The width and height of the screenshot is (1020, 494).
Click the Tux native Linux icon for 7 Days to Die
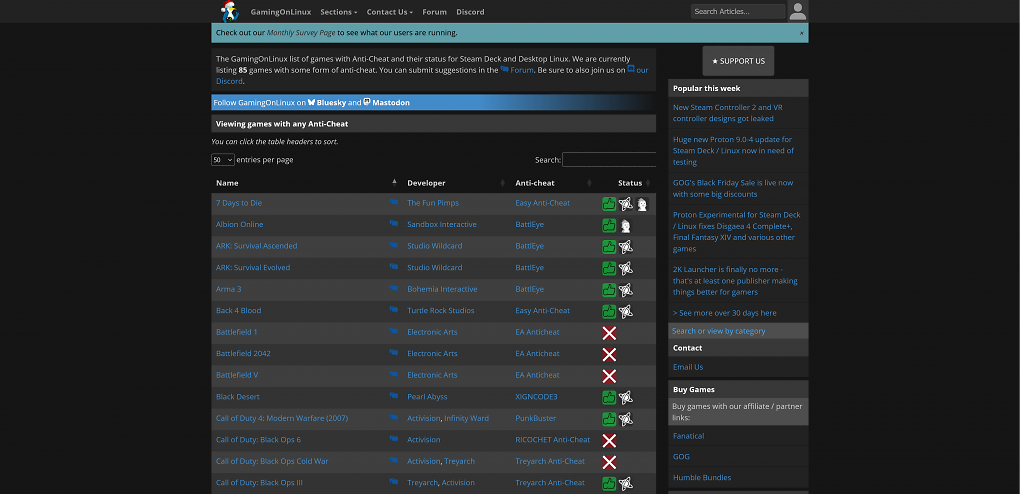click(x=642, y=204)
